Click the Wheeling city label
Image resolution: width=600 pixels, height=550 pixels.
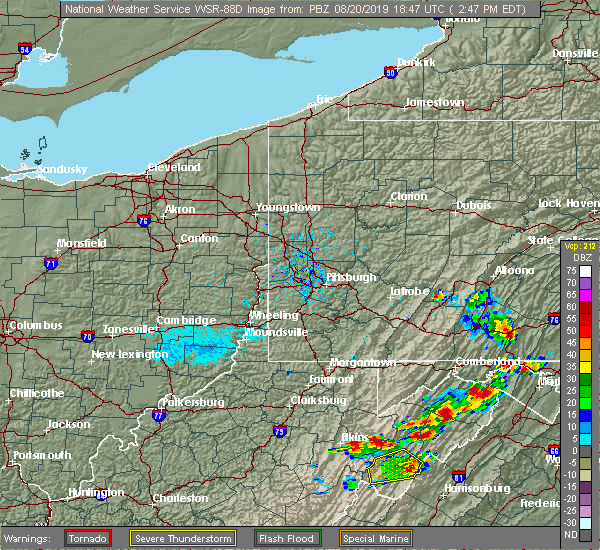pyautogui.click(x=274, y=315)
